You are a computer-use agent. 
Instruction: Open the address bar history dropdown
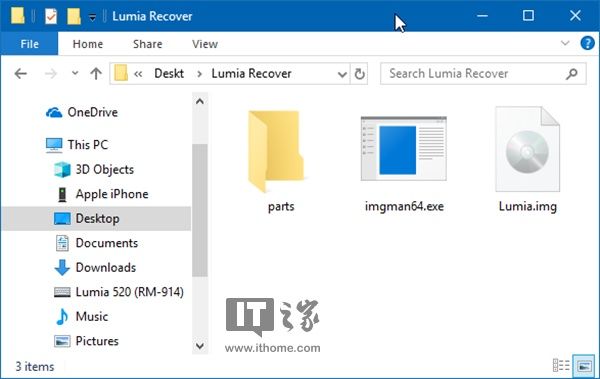tap(342, 74)
